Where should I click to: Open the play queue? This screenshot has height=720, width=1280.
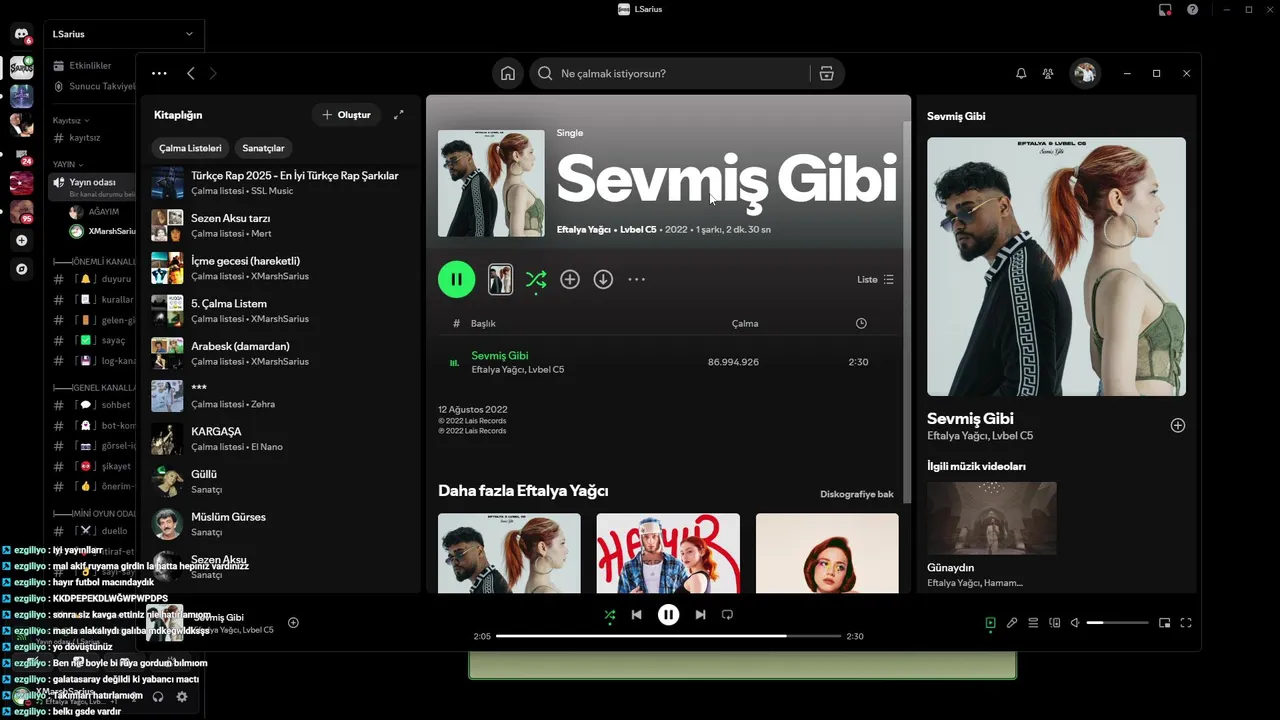pos(1033,623)
